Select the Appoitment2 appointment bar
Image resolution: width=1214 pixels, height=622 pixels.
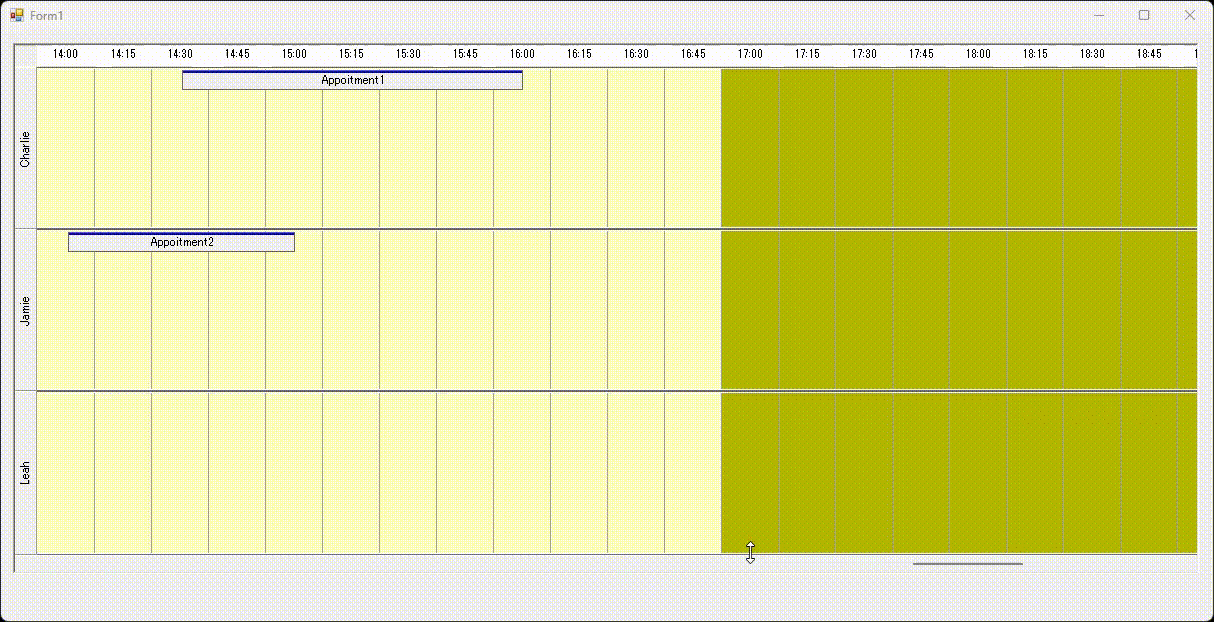181,242
